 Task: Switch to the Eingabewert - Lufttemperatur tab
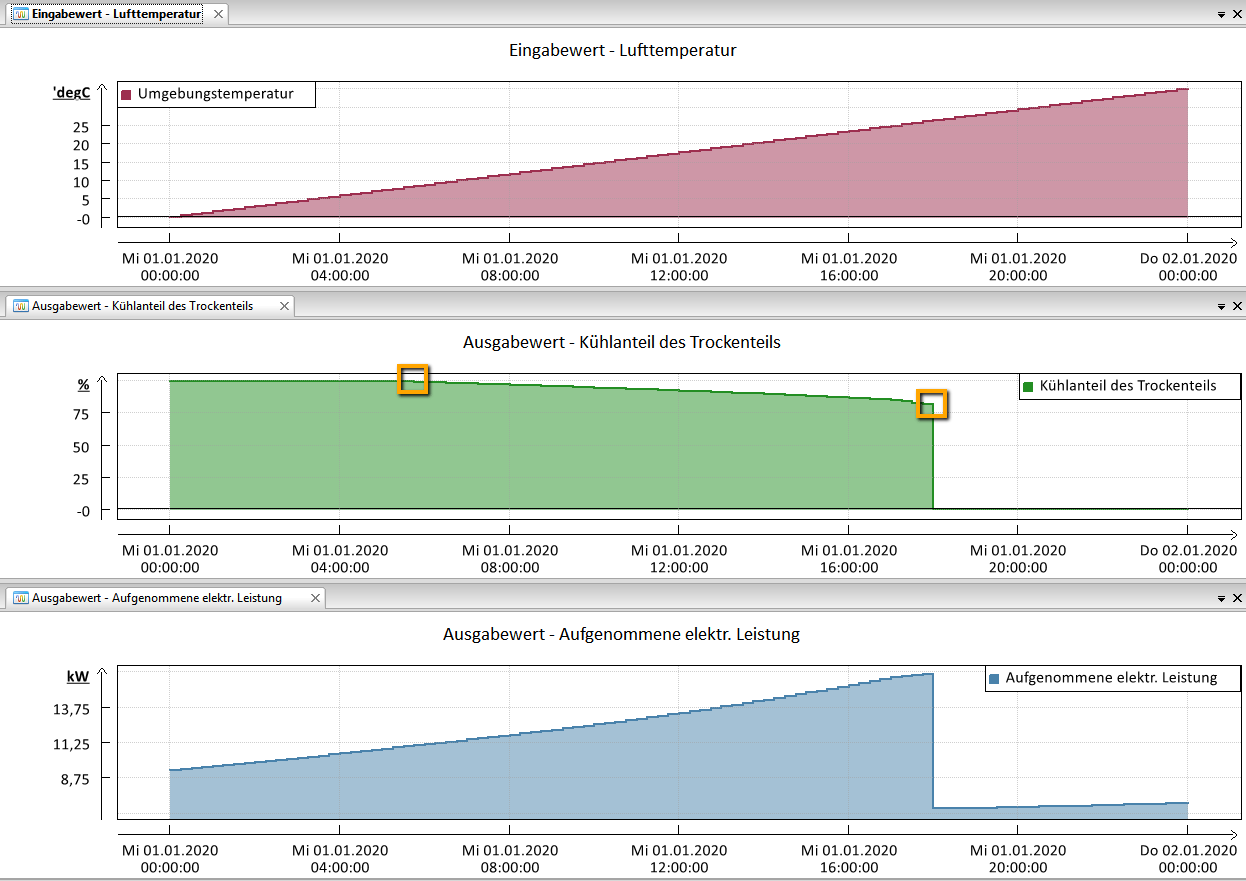pyautogui.click(x=116, y=15)
